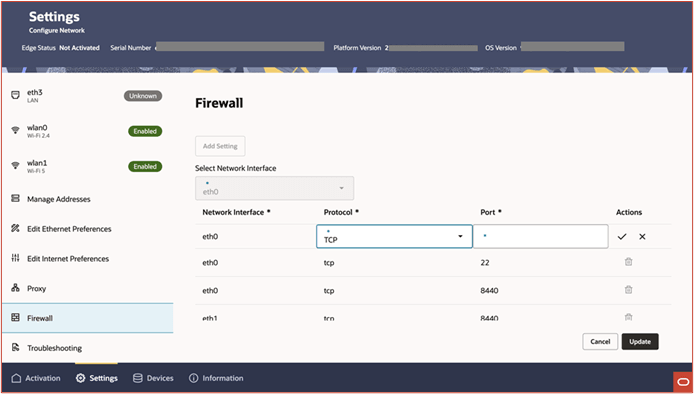Confirm the new rule with checkmark icon
The width and height of the screenshot is (694, 394).
[622, 237]
